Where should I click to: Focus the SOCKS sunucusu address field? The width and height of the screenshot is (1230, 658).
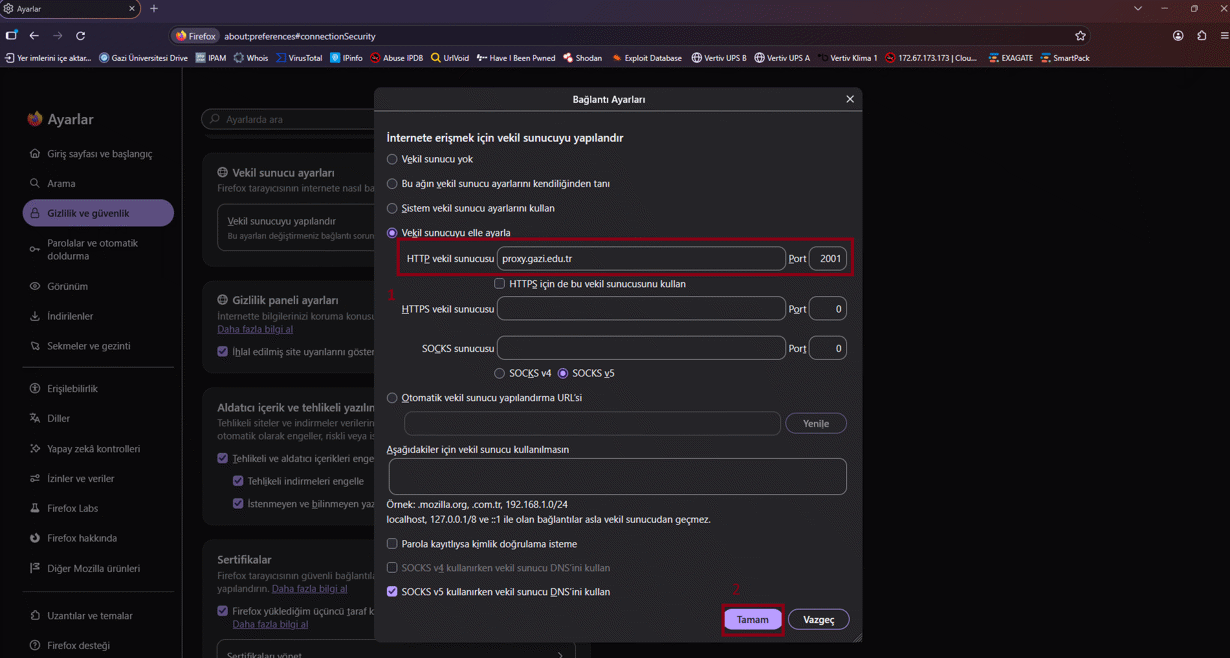coord(641,348)
